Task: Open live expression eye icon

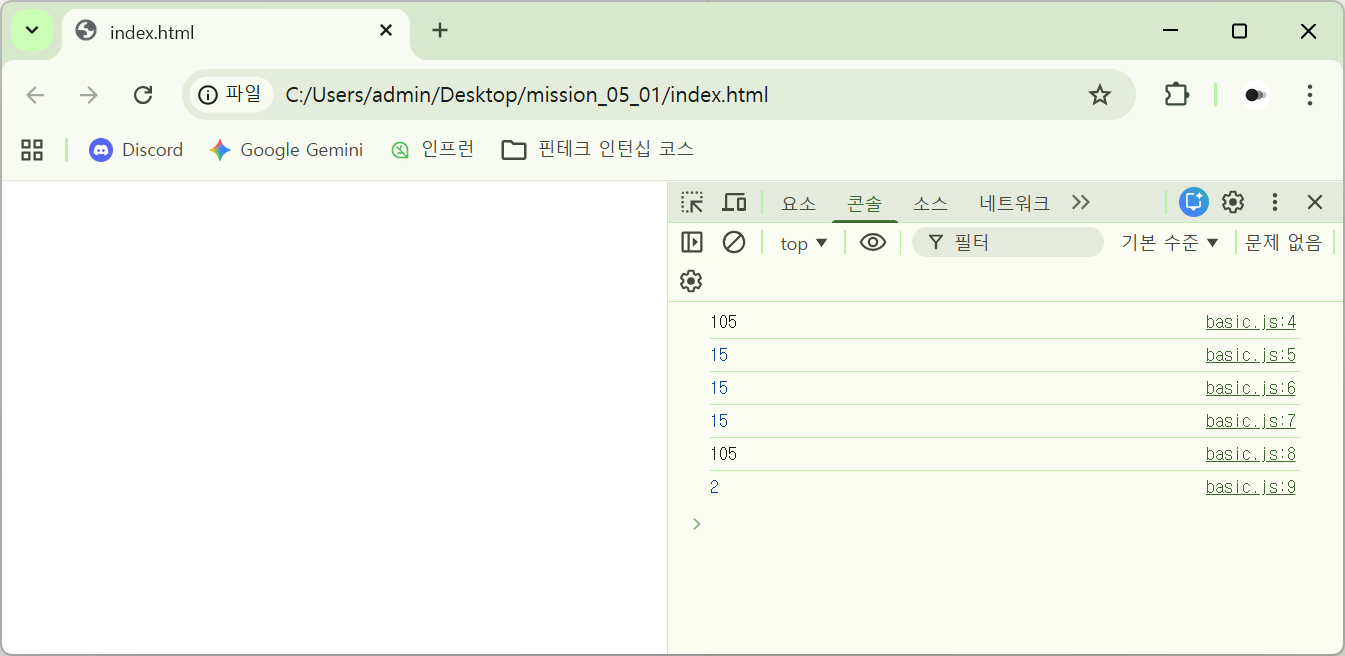Action: click(x=873, y=242)
